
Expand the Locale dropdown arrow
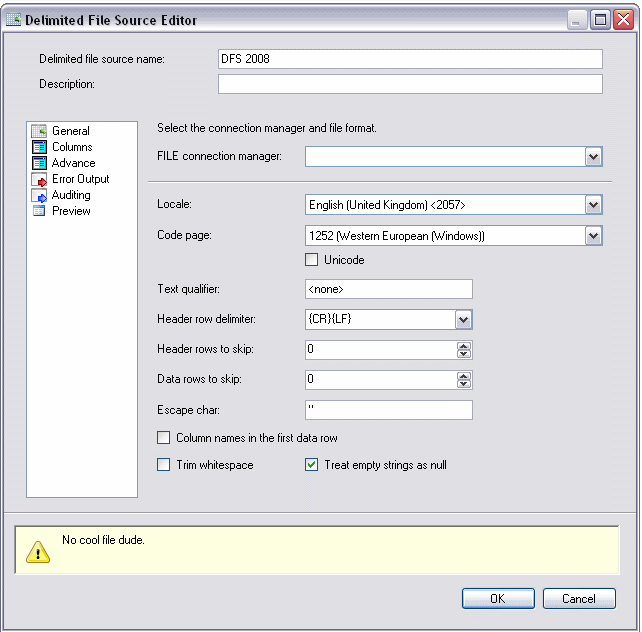tap(594, 205)
